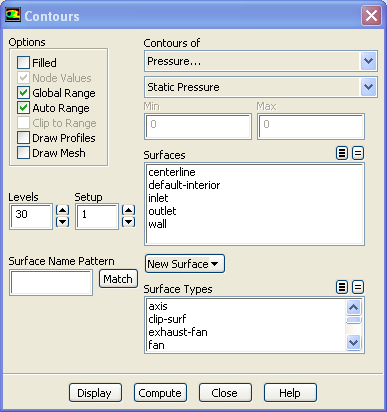
Task: Increase the Setup value with up arrow
Action: [x=129, y=210]
